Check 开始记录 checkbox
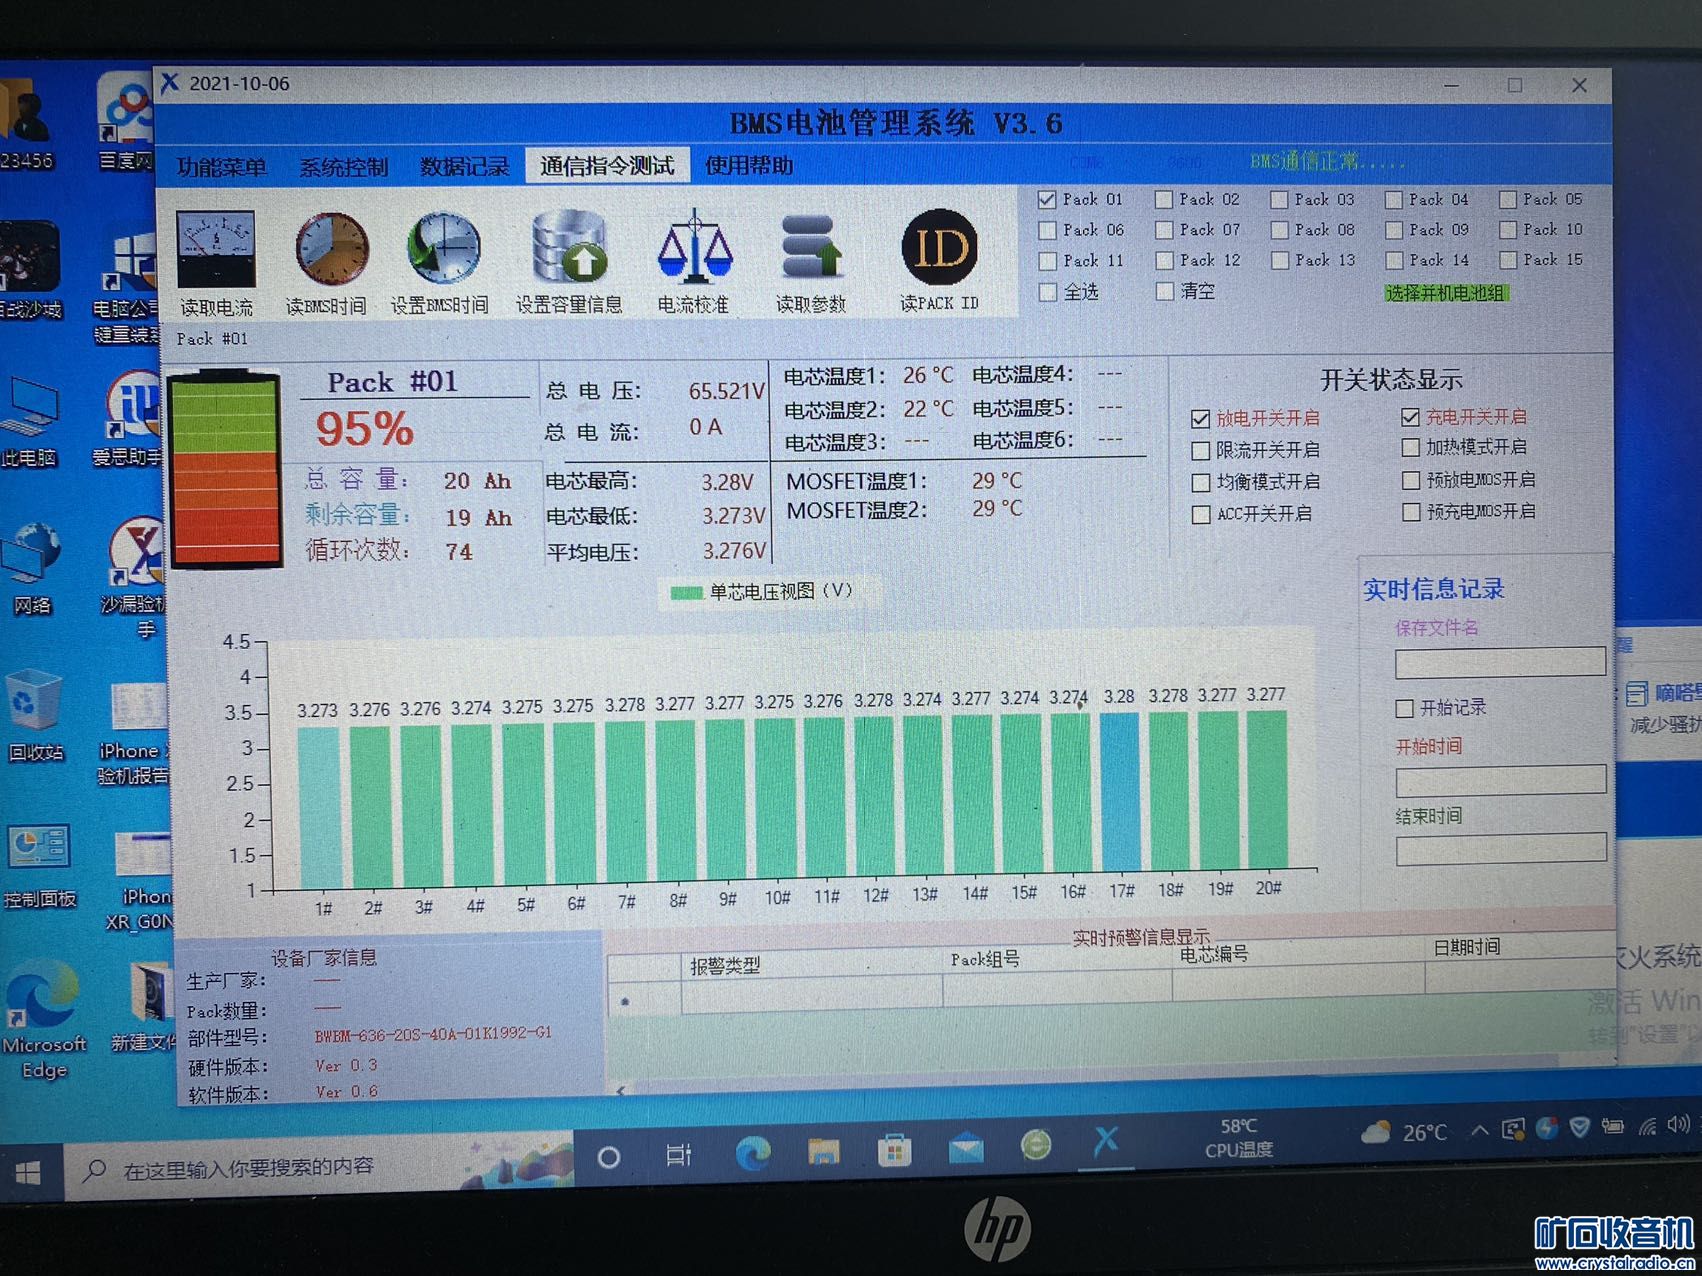The height and width of the screenshot is (1276, 1702). (x=1404, y=709)
